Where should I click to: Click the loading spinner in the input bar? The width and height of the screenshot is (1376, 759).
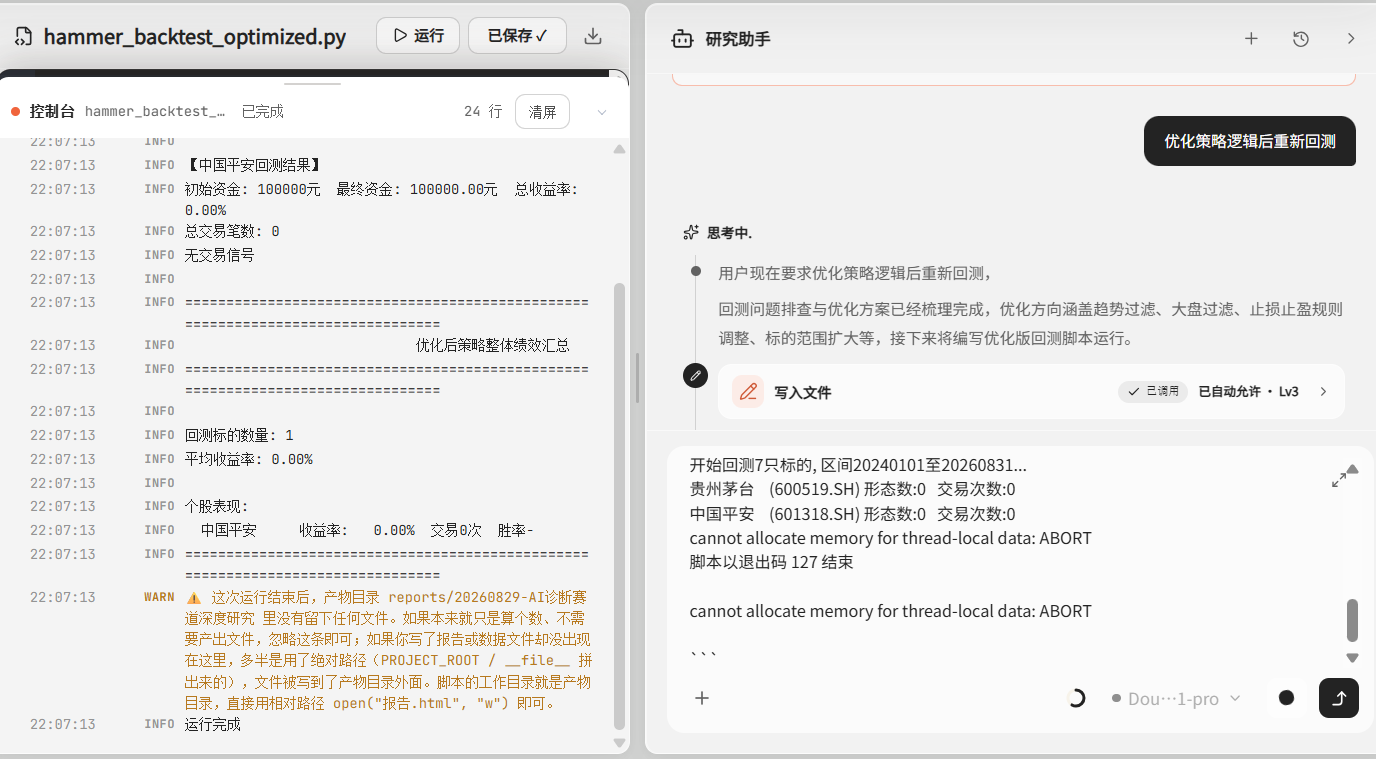(1076, 698)
